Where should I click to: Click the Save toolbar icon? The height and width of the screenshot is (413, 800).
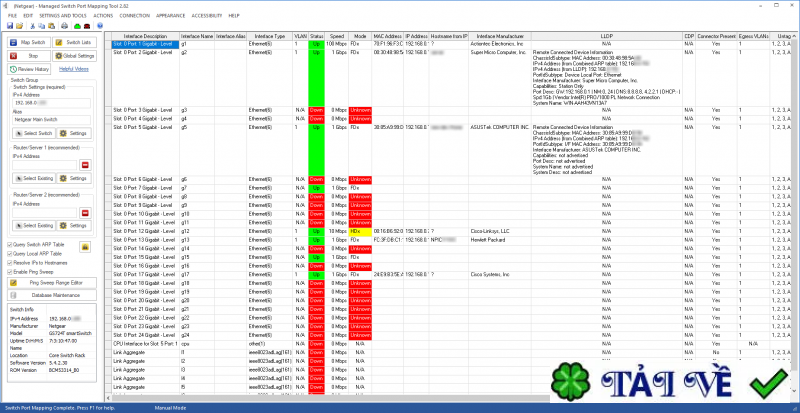[10, 26]
